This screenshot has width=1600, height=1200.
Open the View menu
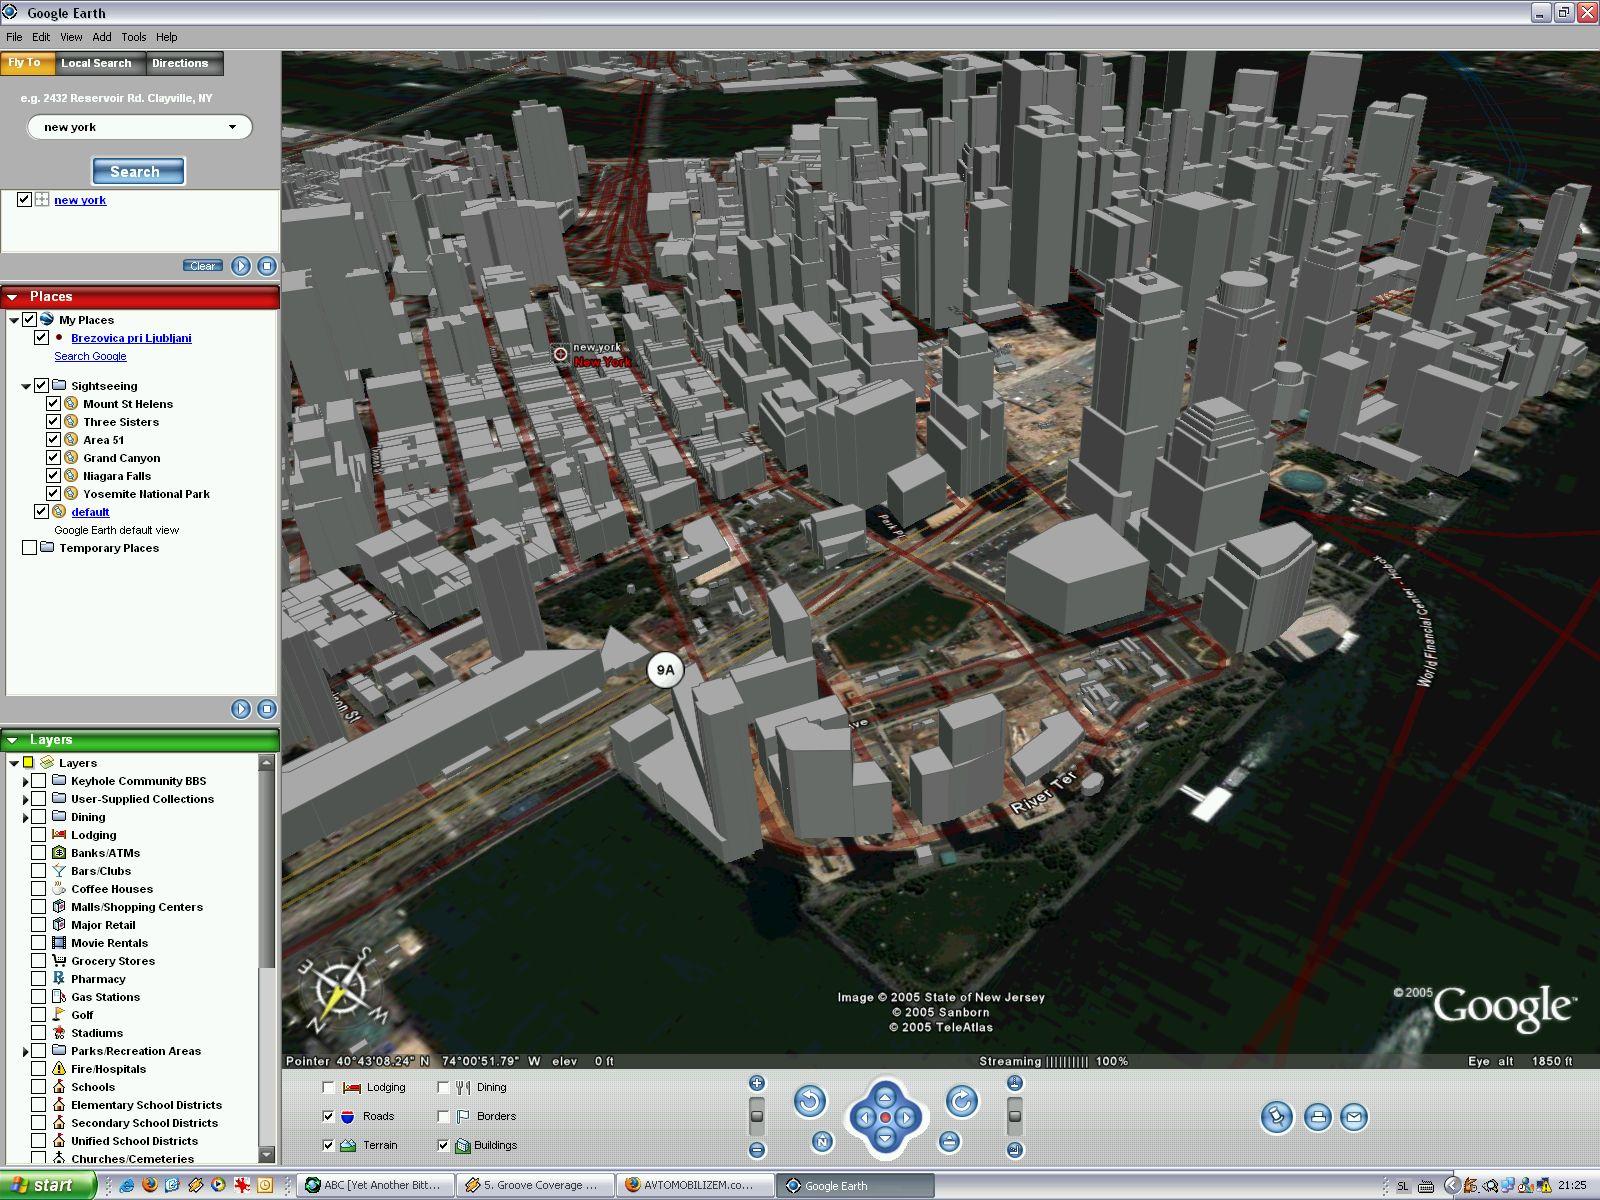[x=71, y=37]
